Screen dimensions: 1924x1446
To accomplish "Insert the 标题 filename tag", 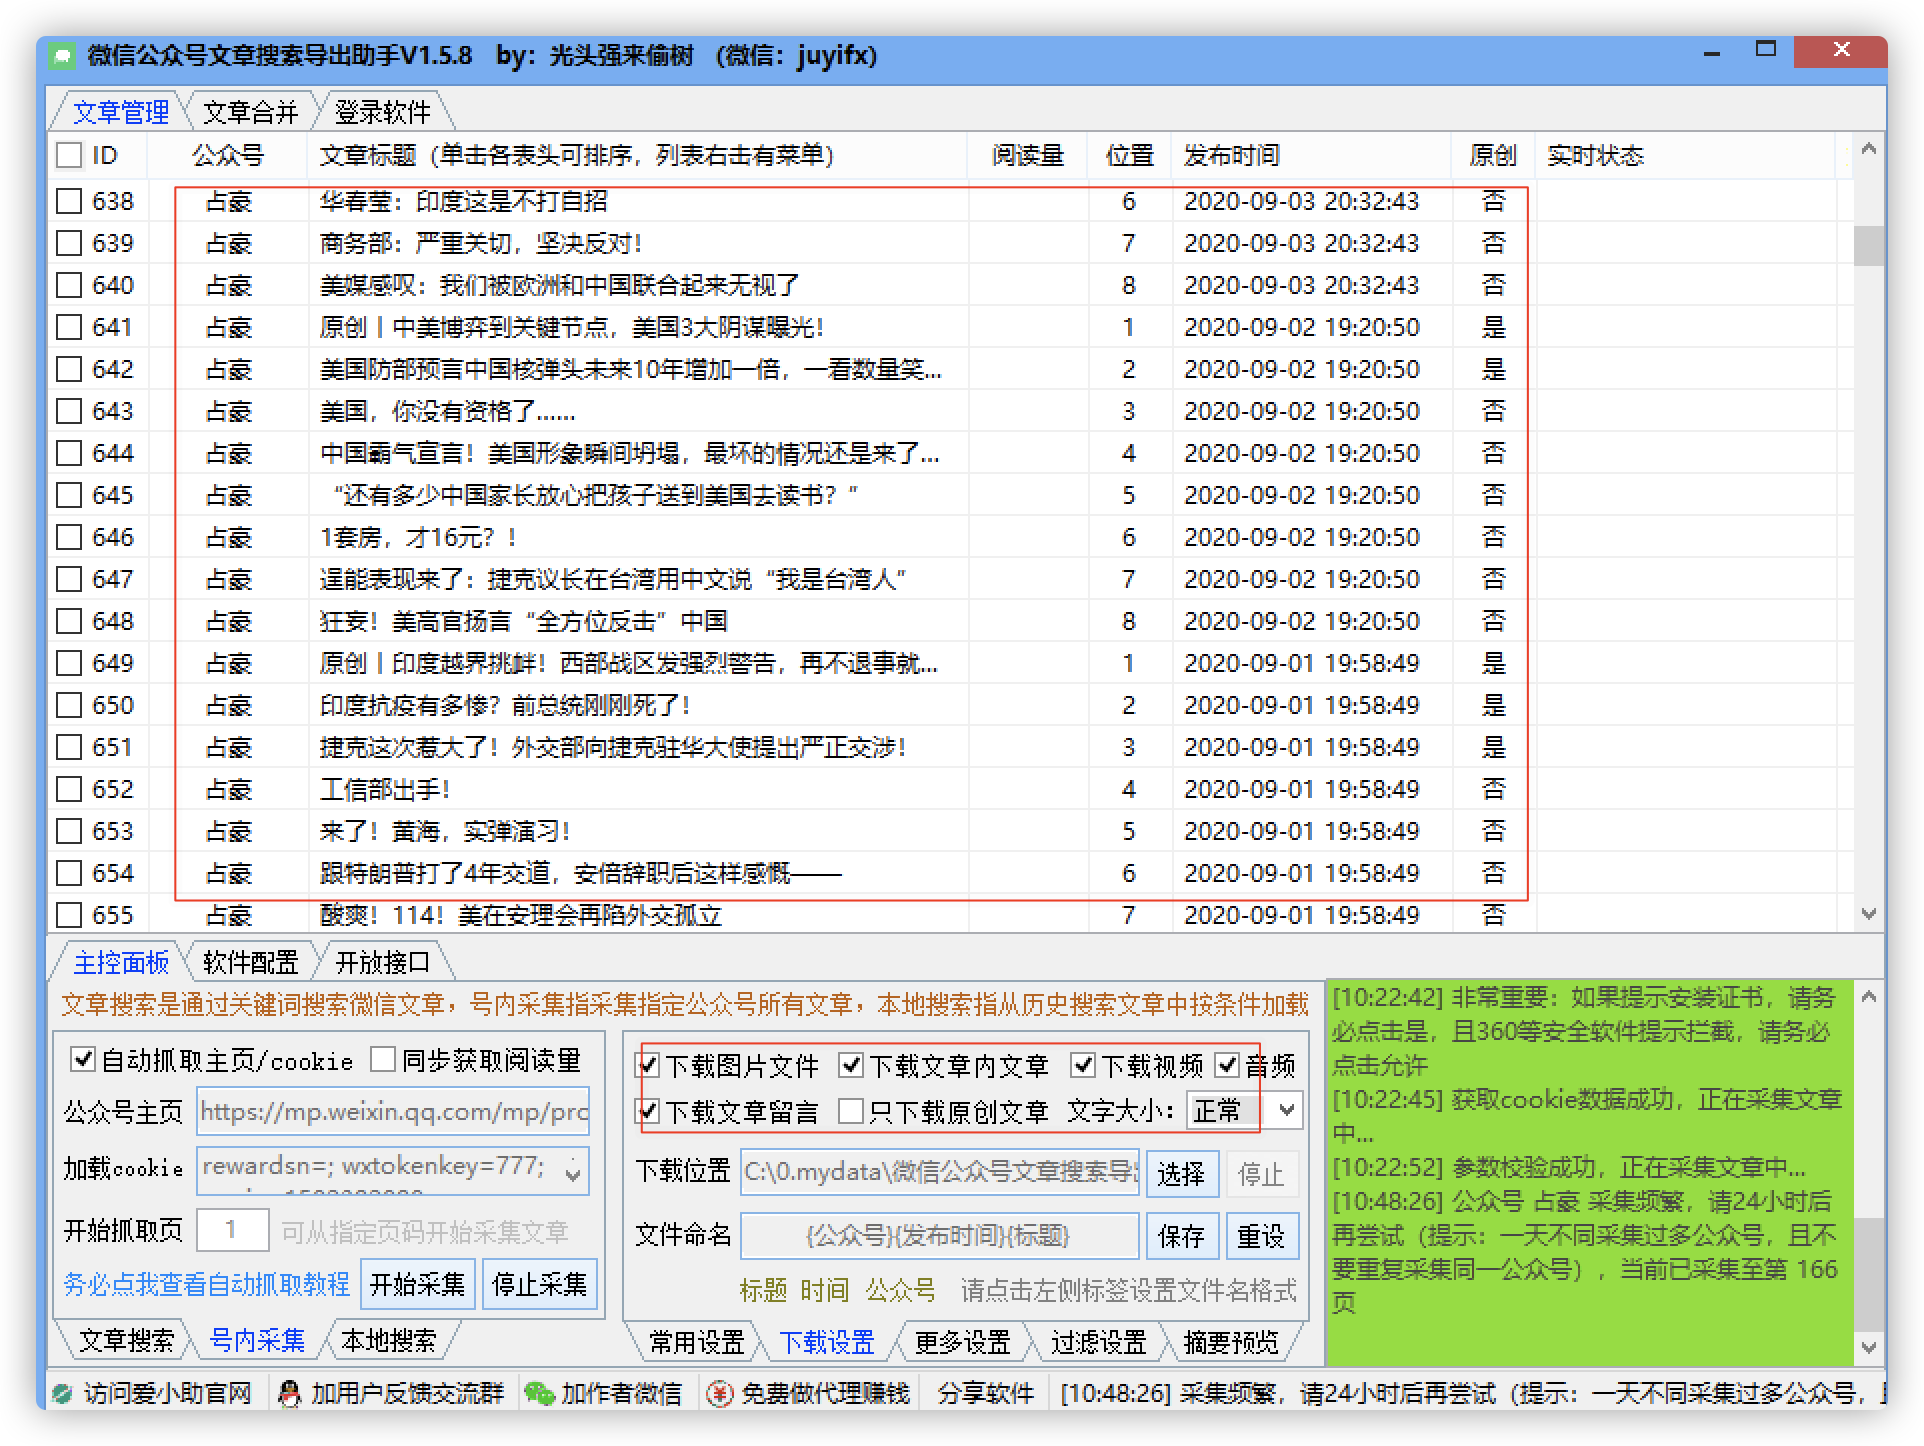I will coord(763,1290).
